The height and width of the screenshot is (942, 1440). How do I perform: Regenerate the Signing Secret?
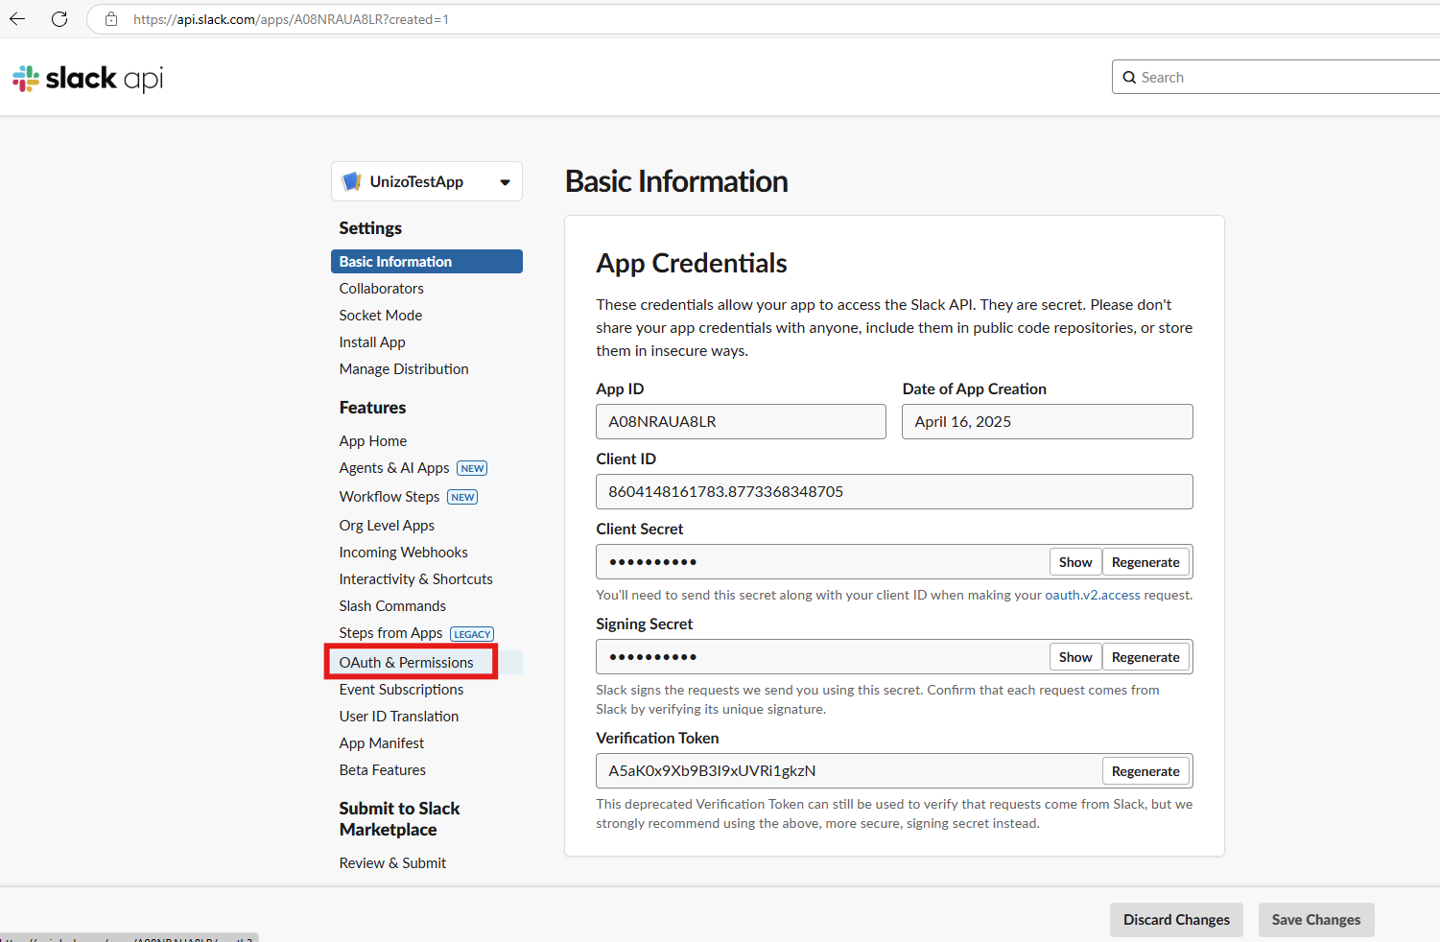pyautogui.click(x=1145, y=657)
